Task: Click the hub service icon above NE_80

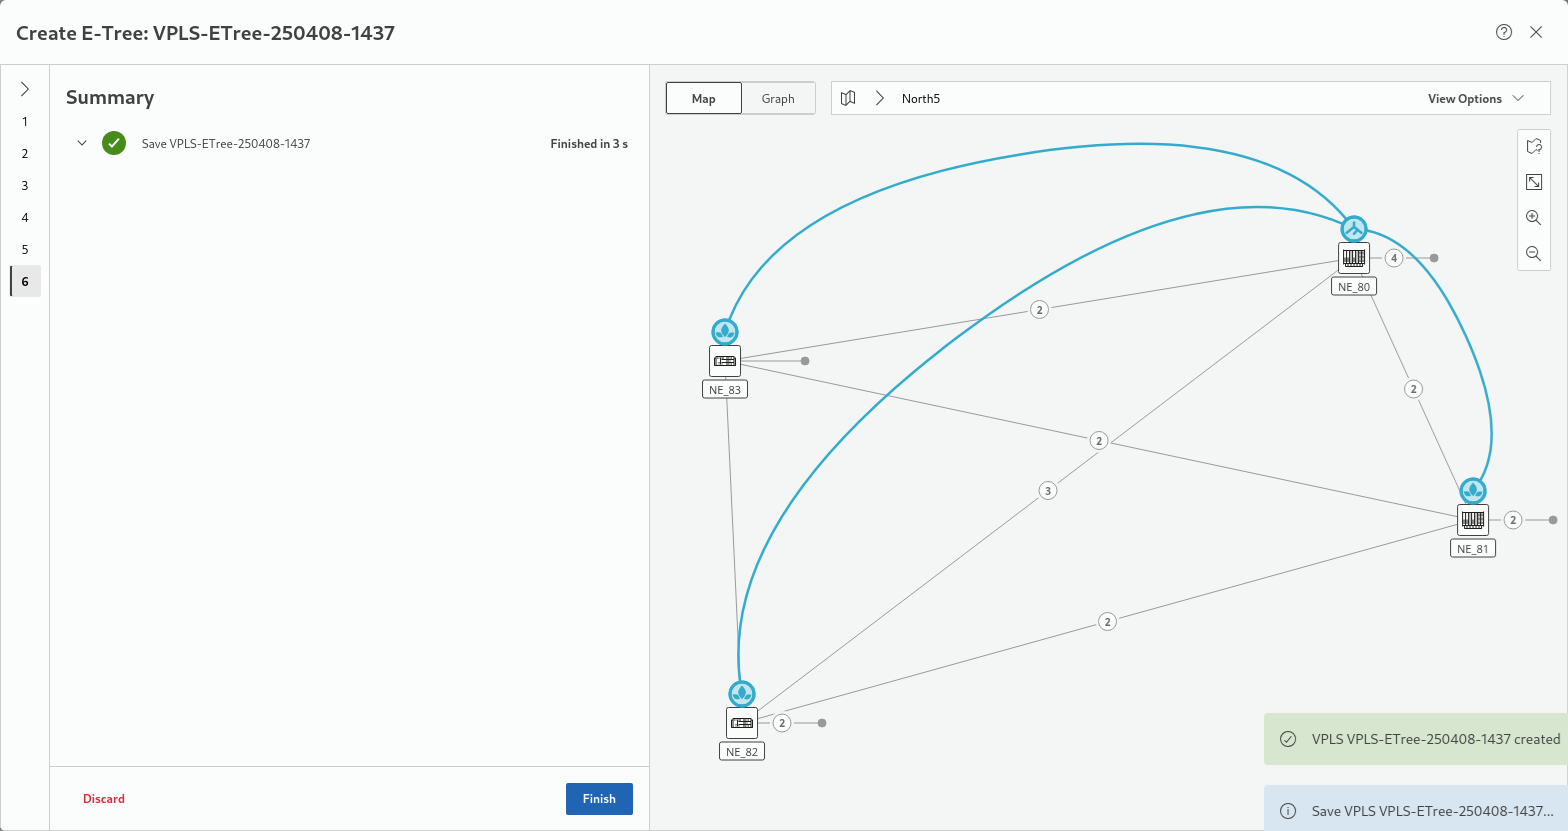Action: (1354, 229)
